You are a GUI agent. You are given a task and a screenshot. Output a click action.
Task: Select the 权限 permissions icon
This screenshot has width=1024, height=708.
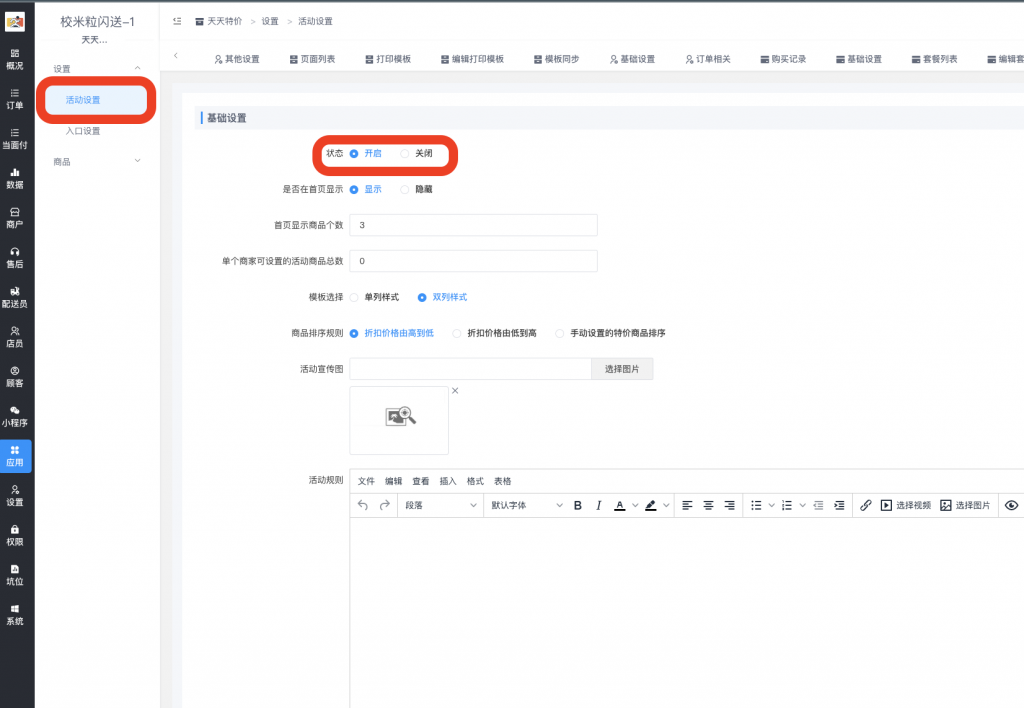tap(16, 535)
